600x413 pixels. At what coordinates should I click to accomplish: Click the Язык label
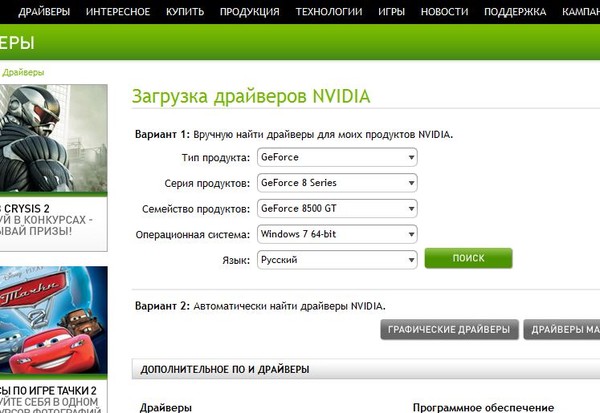coord(236,260)
